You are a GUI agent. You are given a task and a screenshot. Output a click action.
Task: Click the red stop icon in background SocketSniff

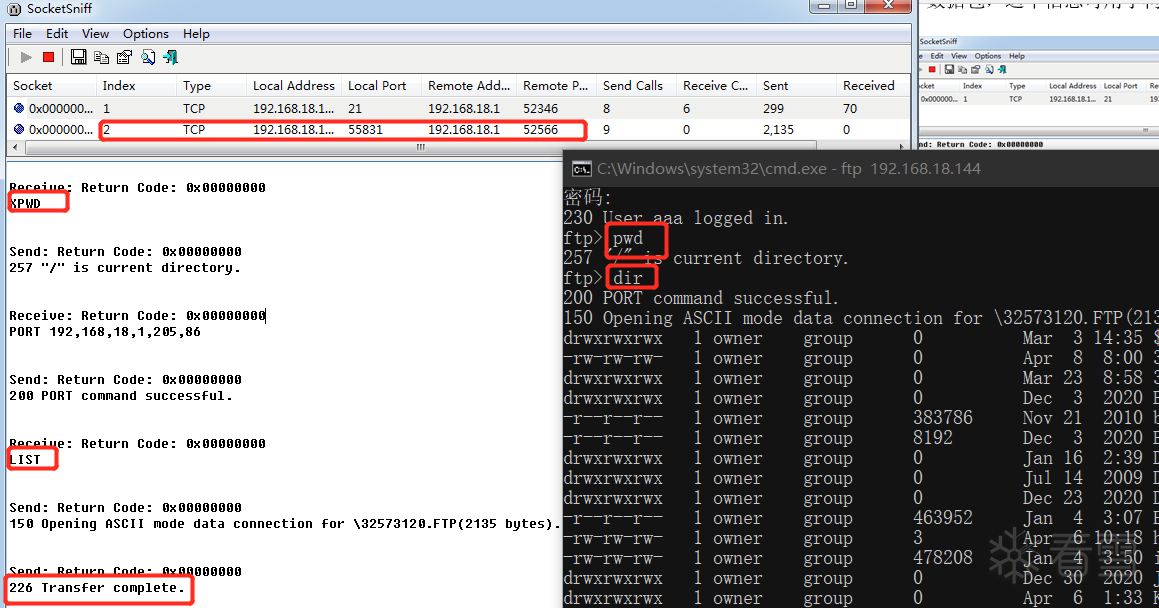(932, 69)
